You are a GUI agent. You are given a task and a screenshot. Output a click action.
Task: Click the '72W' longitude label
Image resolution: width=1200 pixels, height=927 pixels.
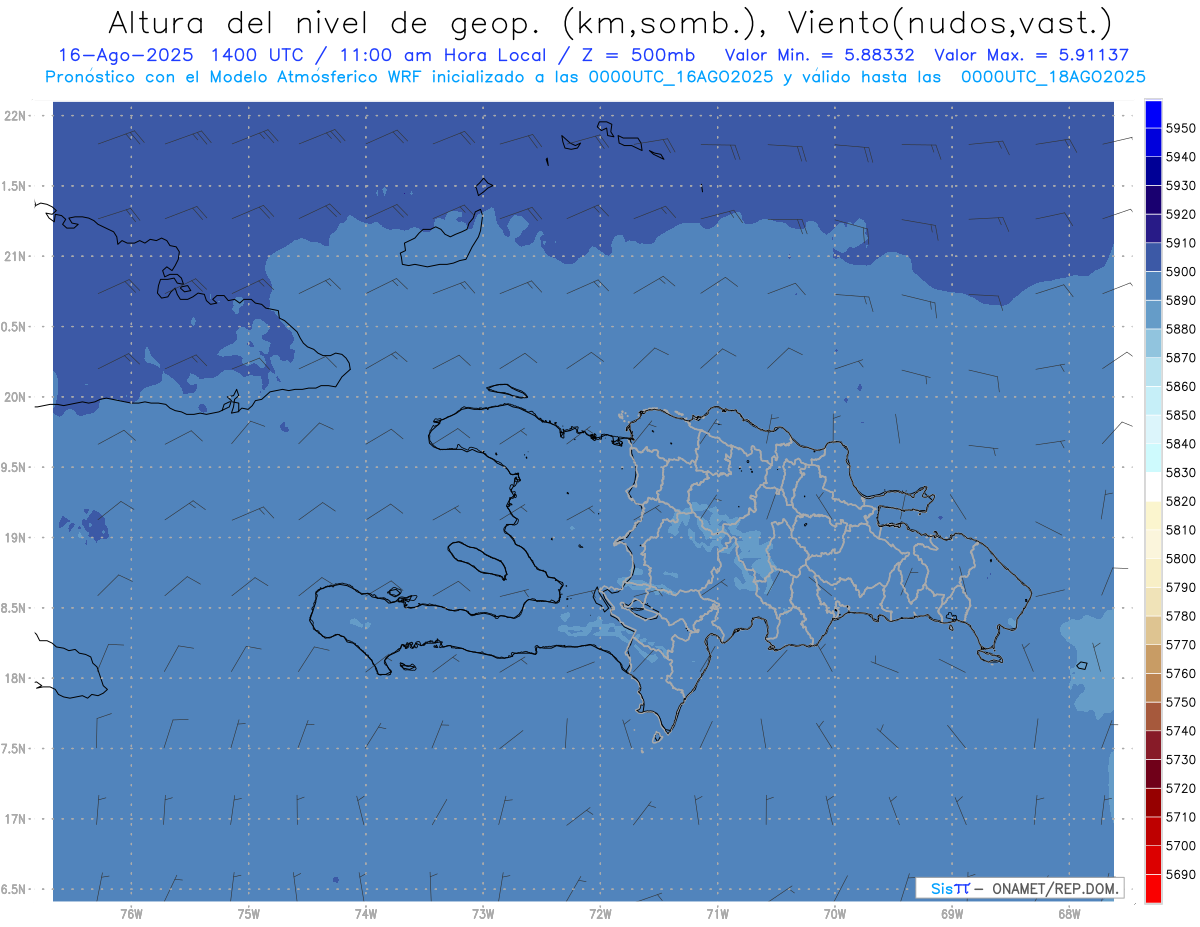[x=600, y=914]
